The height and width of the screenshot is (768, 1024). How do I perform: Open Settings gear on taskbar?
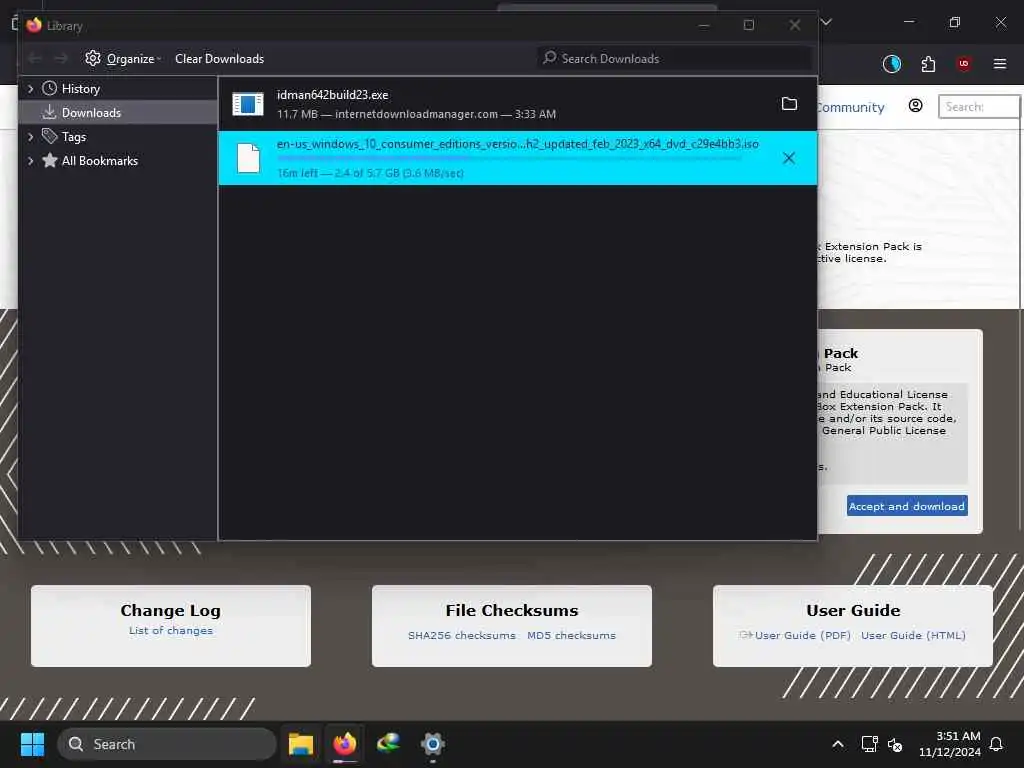pyautogui.click(x=432, y=744)
